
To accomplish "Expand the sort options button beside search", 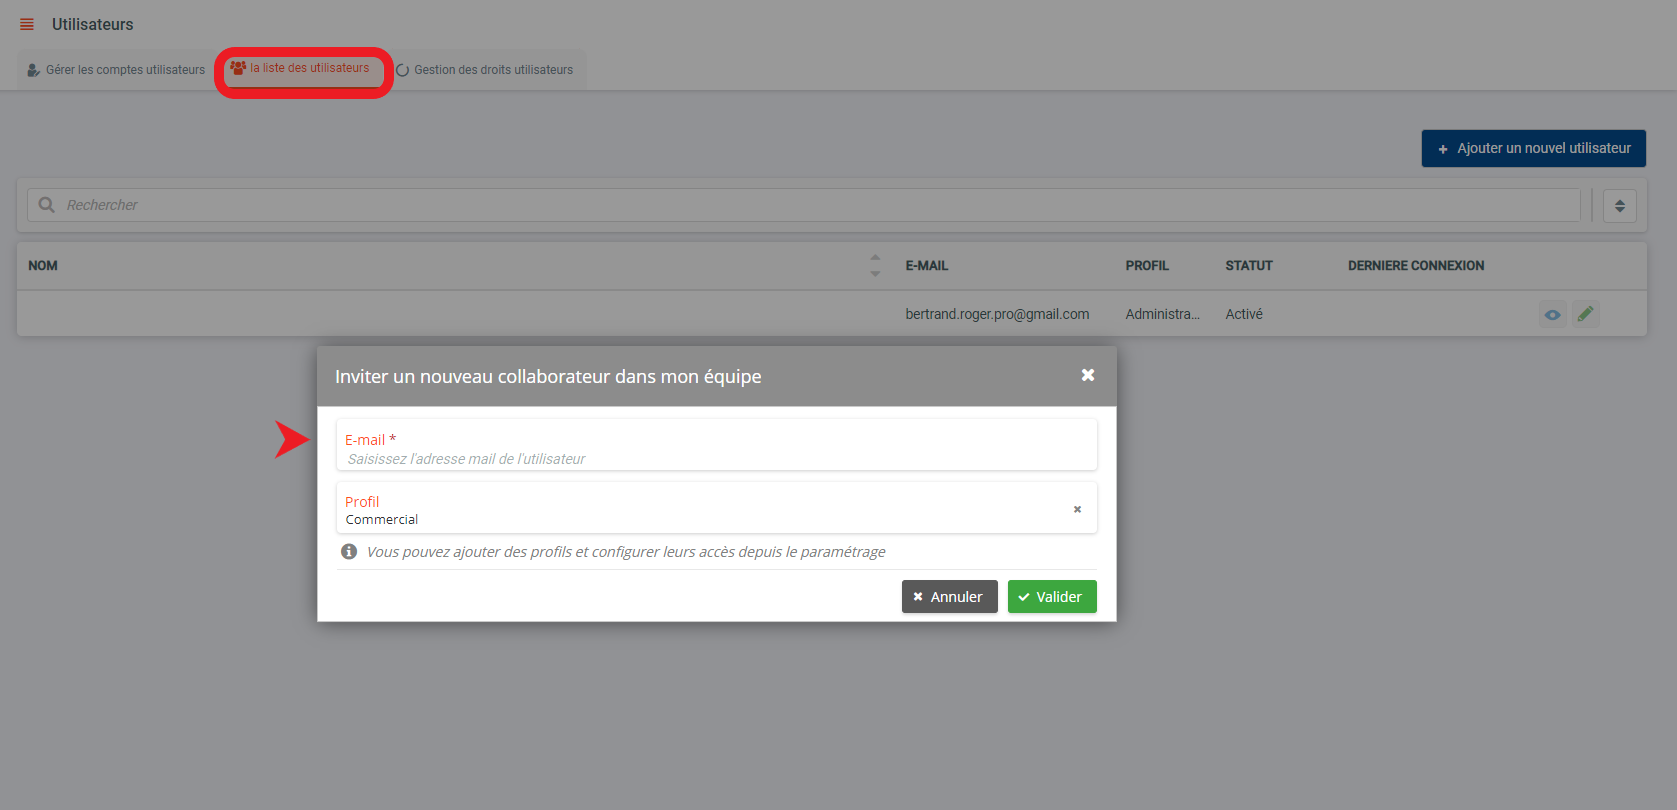I will click(x=1619, y=206).
